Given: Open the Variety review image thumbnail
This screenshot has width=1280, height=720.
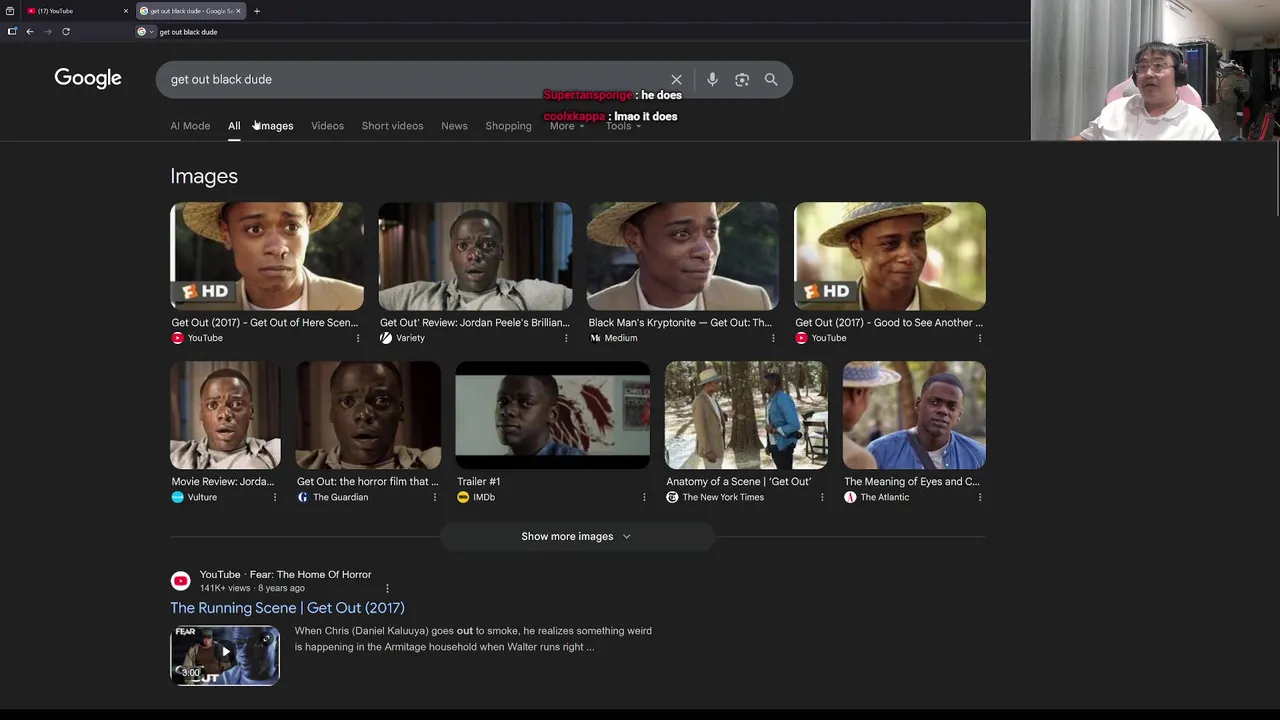Looking at the screenshot, I should pos(475,256).
